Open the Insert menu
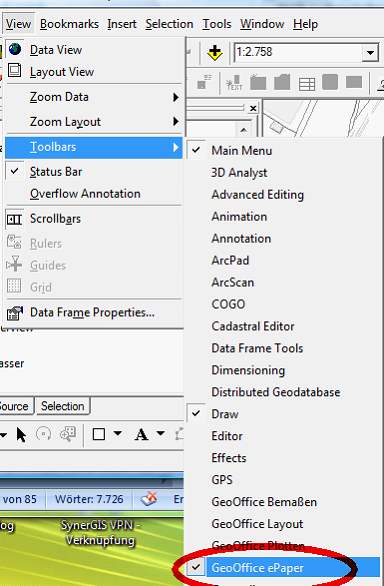 [122, 24]
